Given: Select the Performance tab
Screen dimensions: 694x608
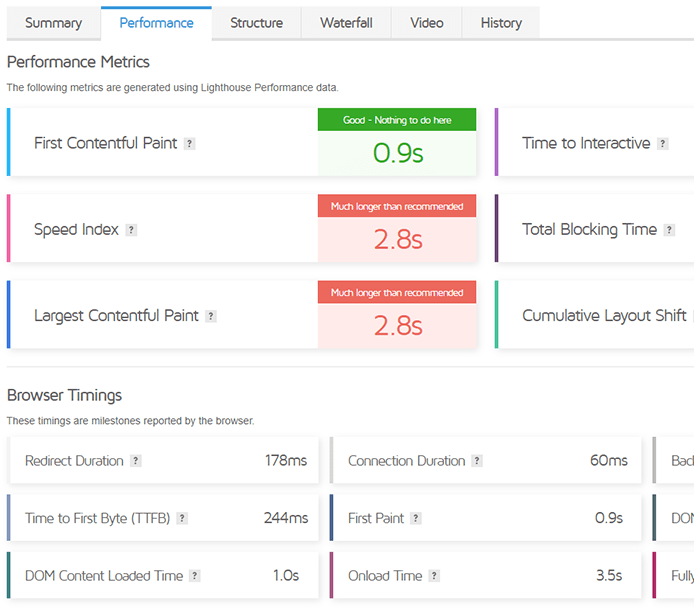Looking at the screenshot, I should click(156, 23).
